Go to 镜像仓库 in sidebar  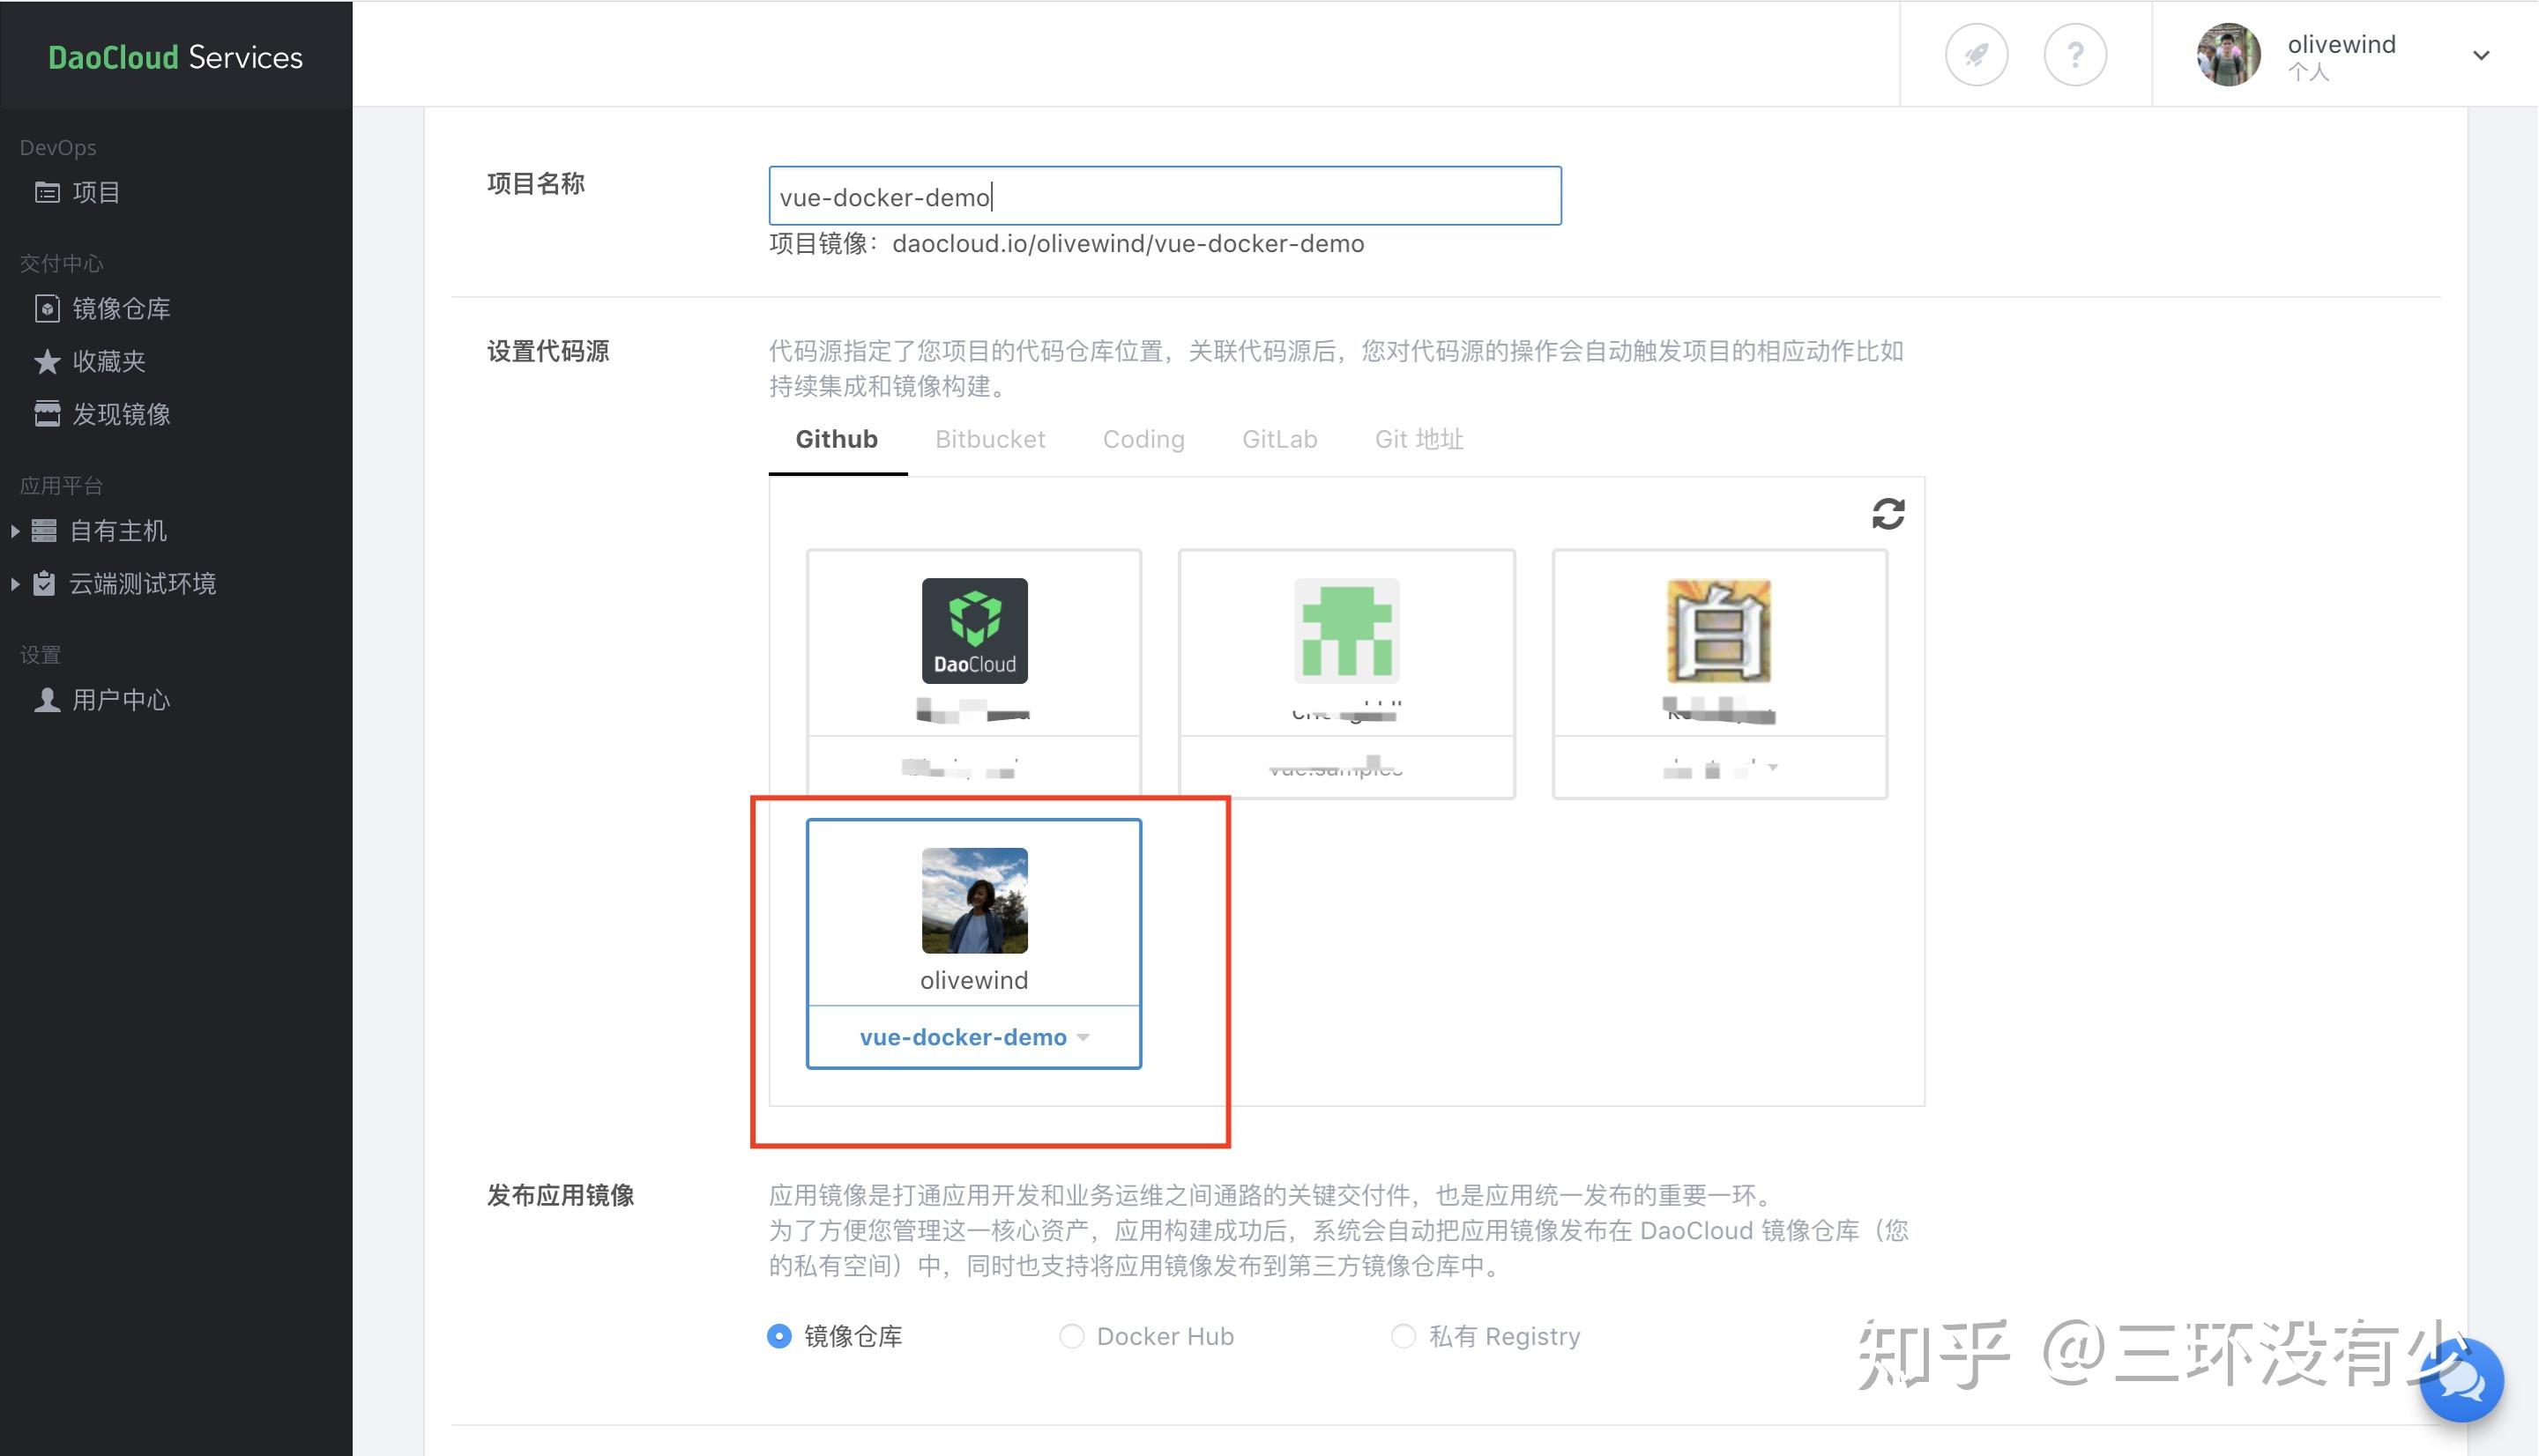pyautogui.click(x=120, y=308)
